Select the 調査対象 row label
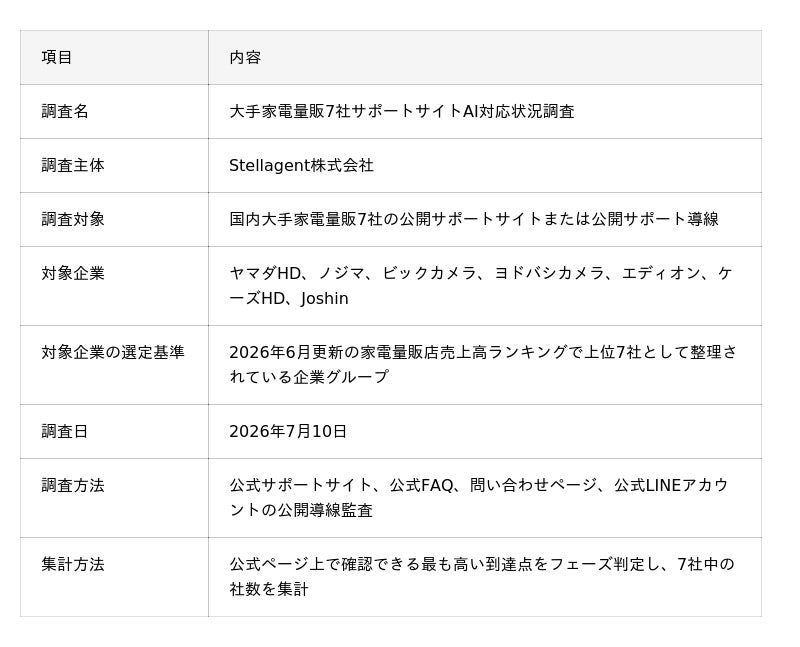 (x=73, y=219)
